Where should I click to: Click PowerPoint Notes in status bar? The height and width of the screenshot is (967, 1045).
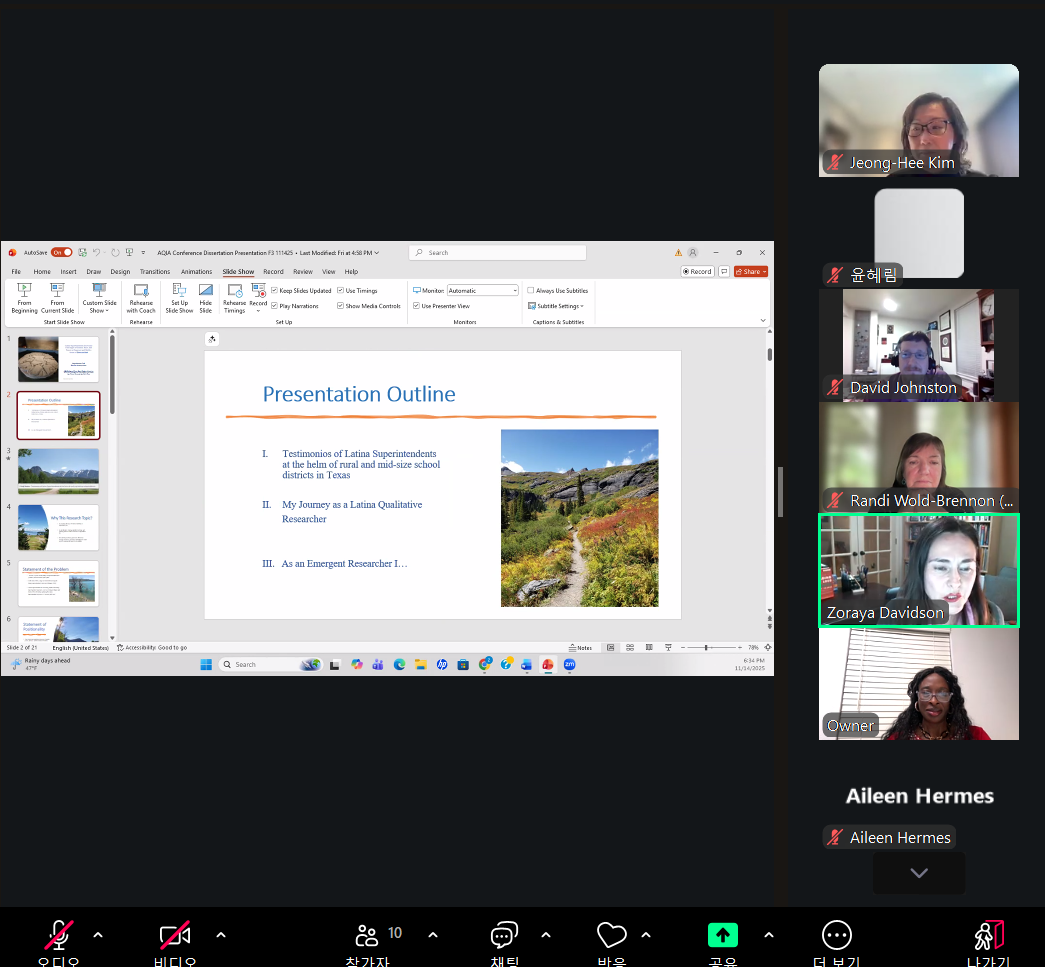(x=580, y=647)
